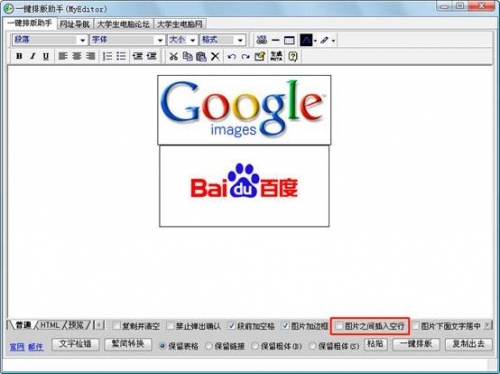Insert a horizontal line
The image size is (500, 374).
point(276,40)
